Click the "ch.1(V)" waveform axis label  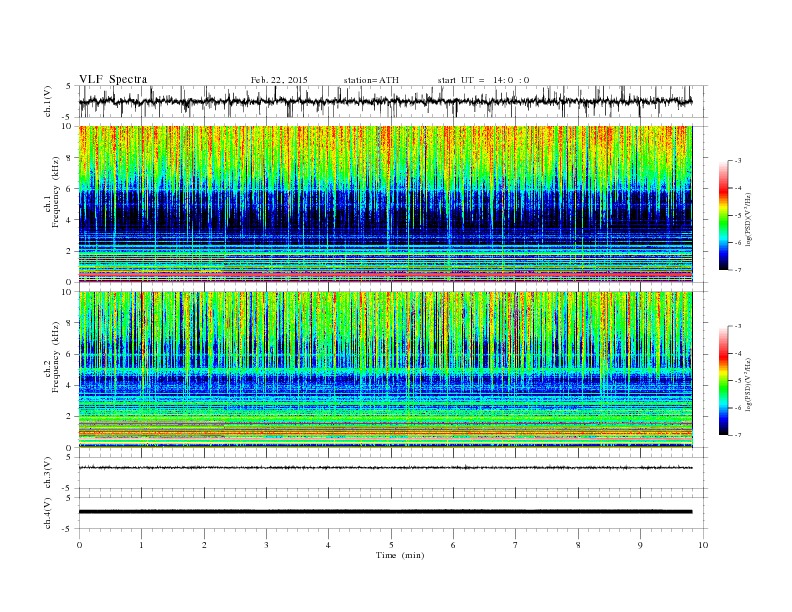pyautogui.click(x=48, y=100)
